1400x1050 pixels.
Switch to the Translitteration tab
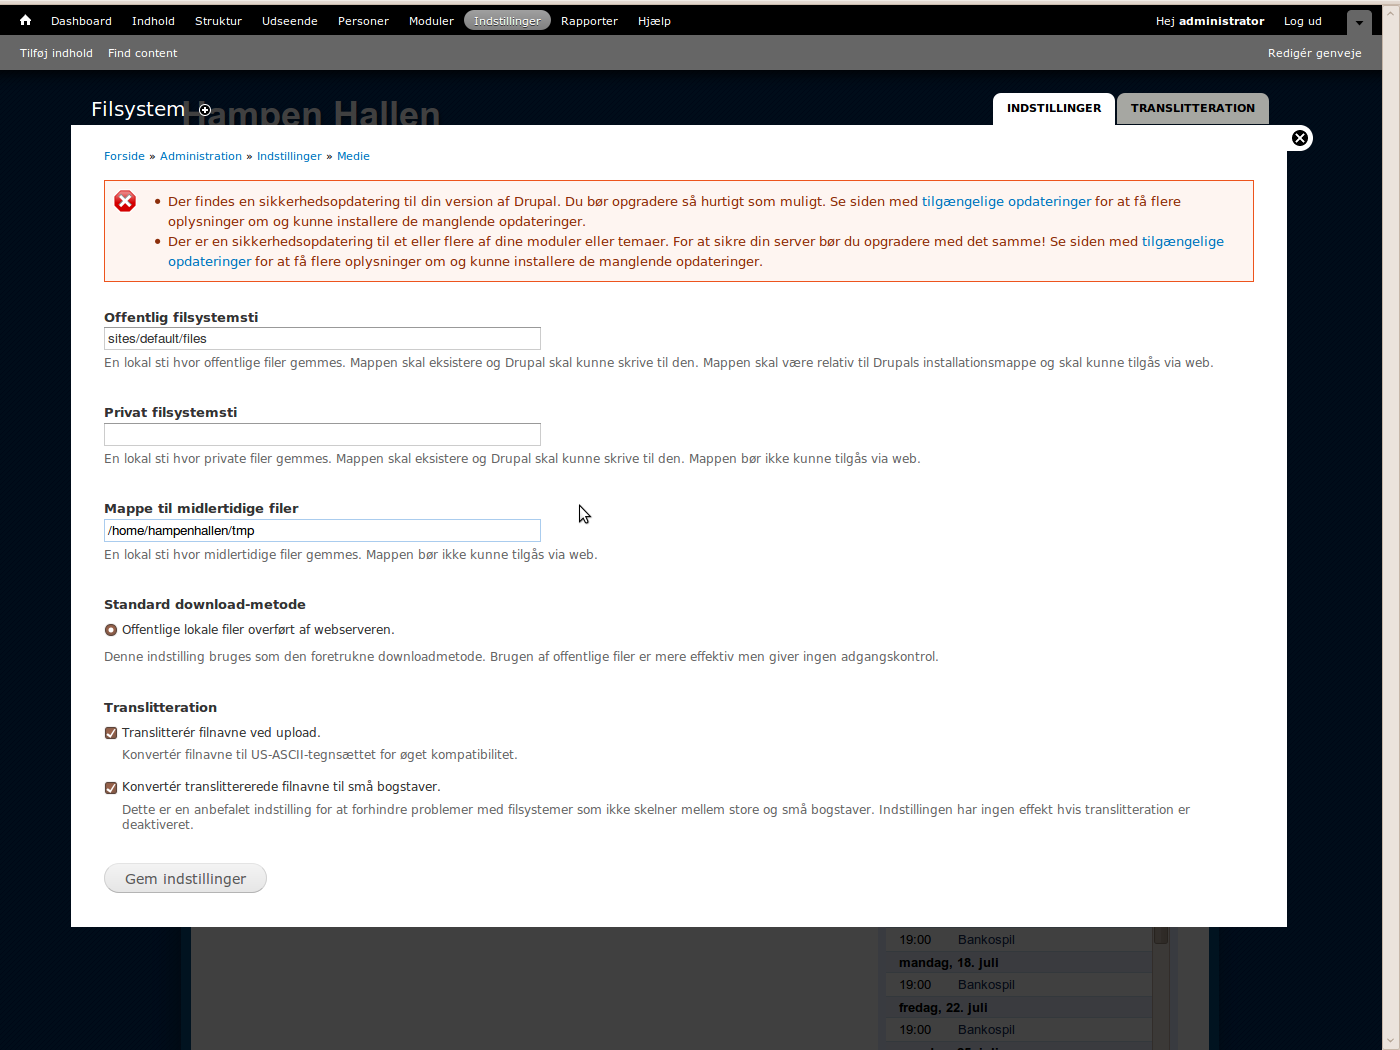point(1192,109)
